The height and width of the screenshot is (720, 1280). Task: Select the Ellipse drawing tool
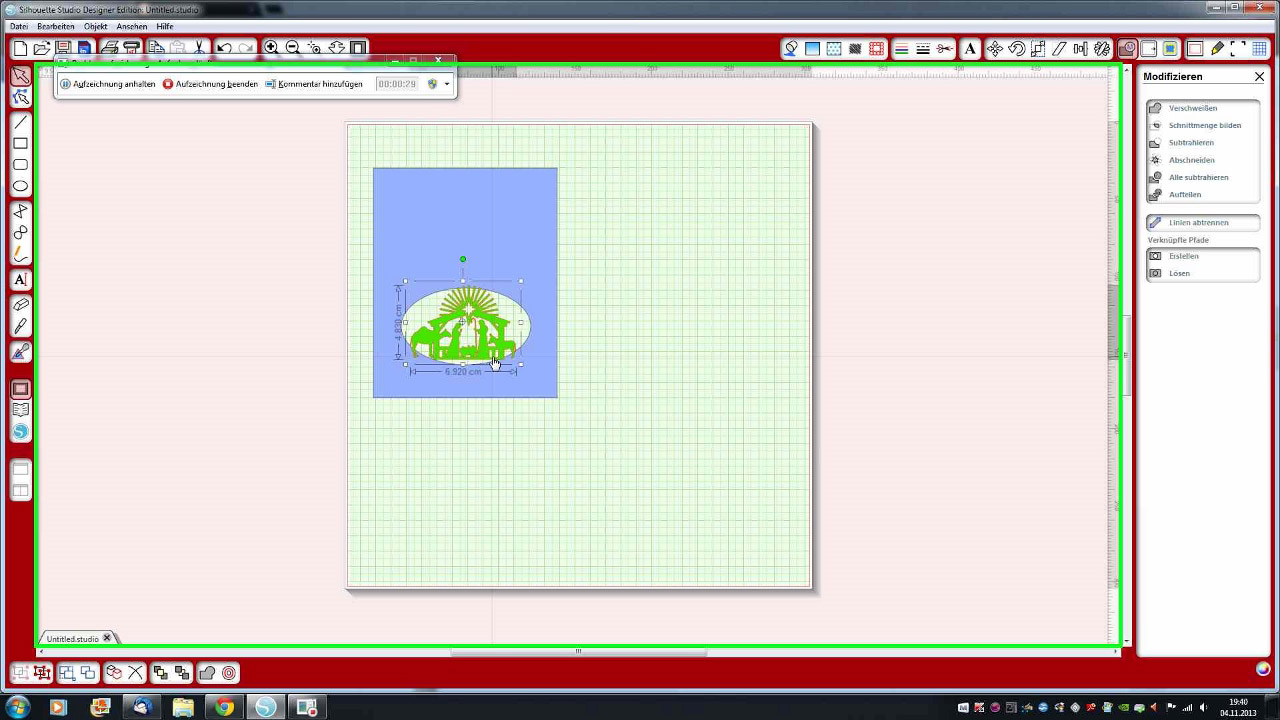(x=20, y=187)
